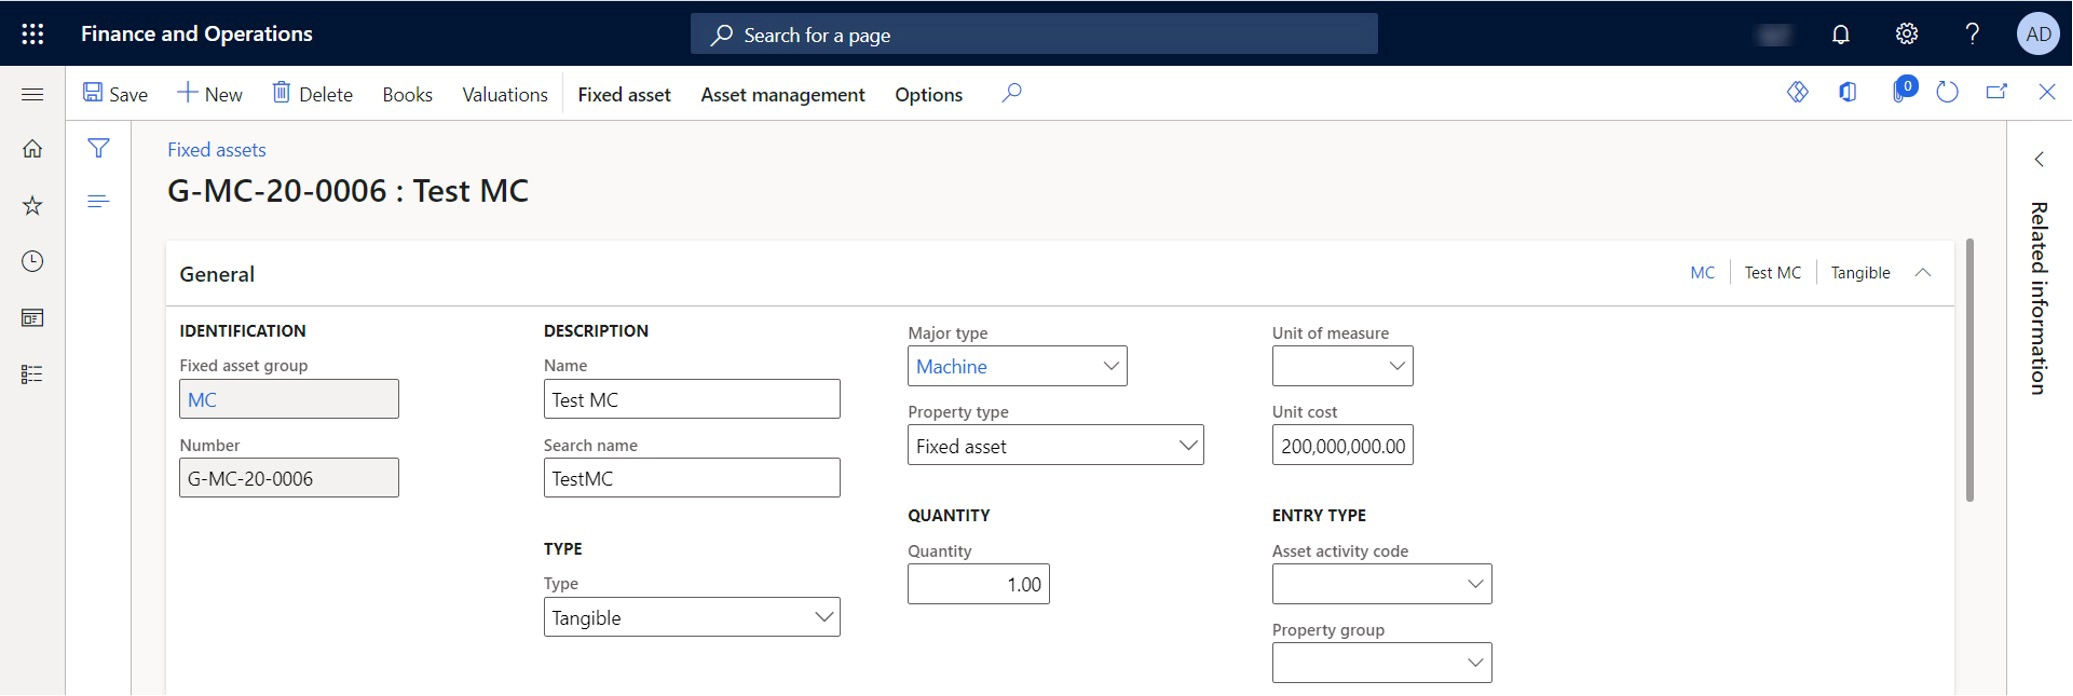Close the fixed asset form

click(2047, 92)
